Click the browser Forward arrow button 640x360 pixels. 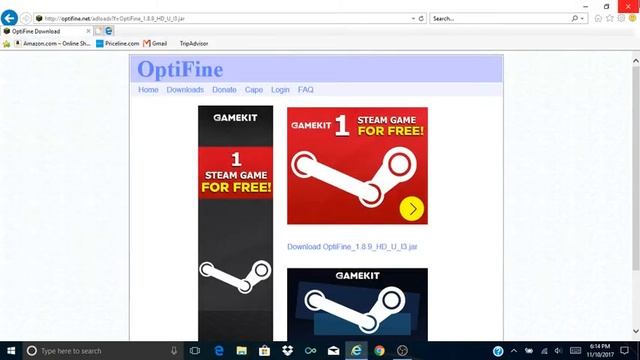[26, 18]
